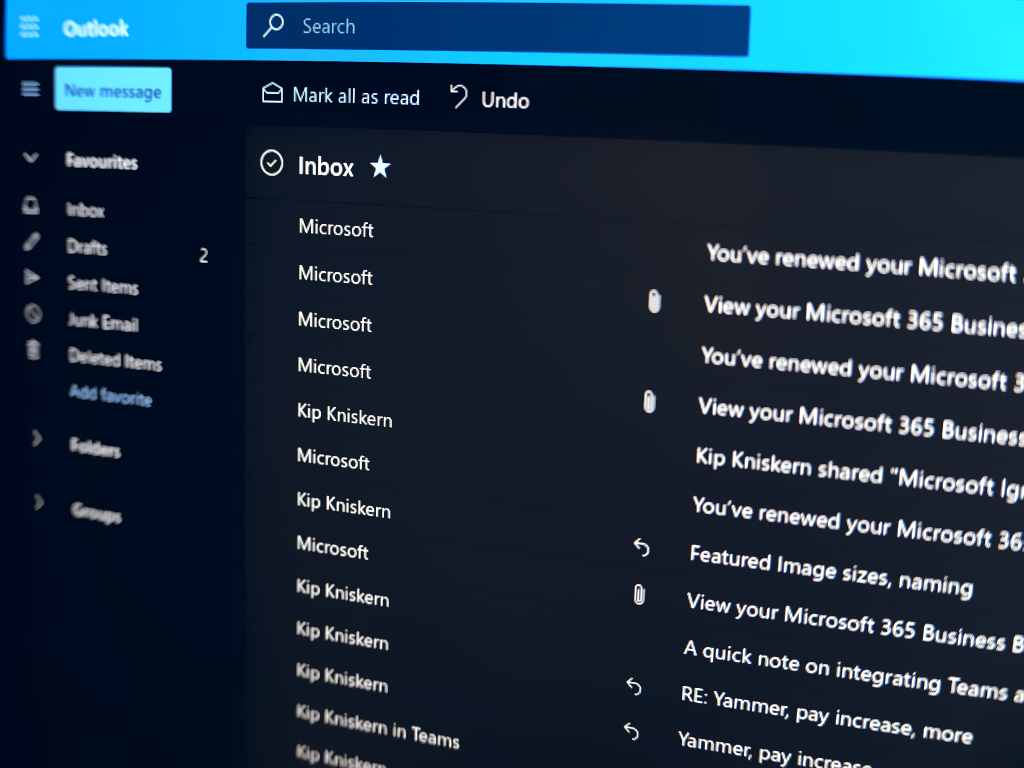Open the Junk Email folder
The image size is (1024, 768).
(x=103, y=321)
